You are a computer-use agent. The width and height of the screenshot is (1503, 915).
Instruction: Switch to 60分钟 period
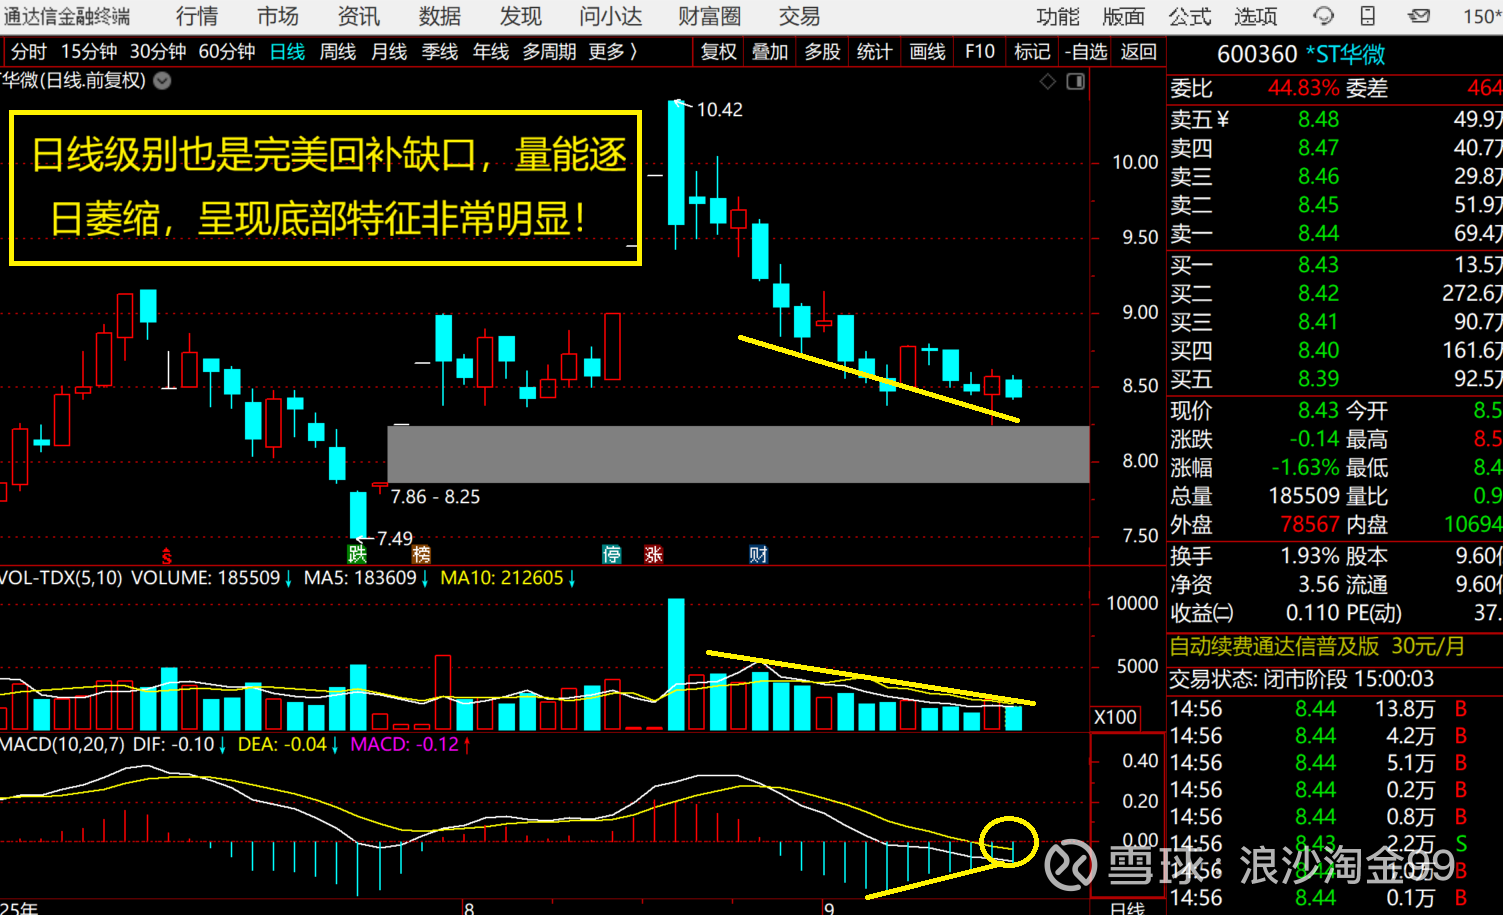point(227,51)
